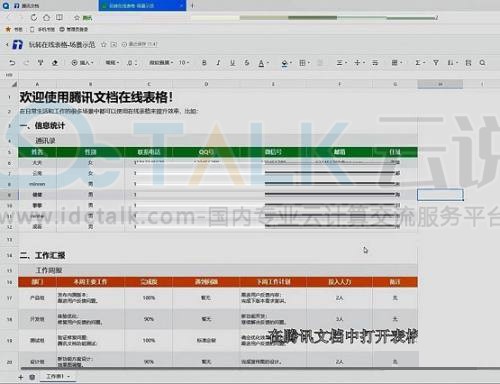500x384 pixels.
Task: Click the Undo arrow in the toolbar
Action: click(12, 63)
